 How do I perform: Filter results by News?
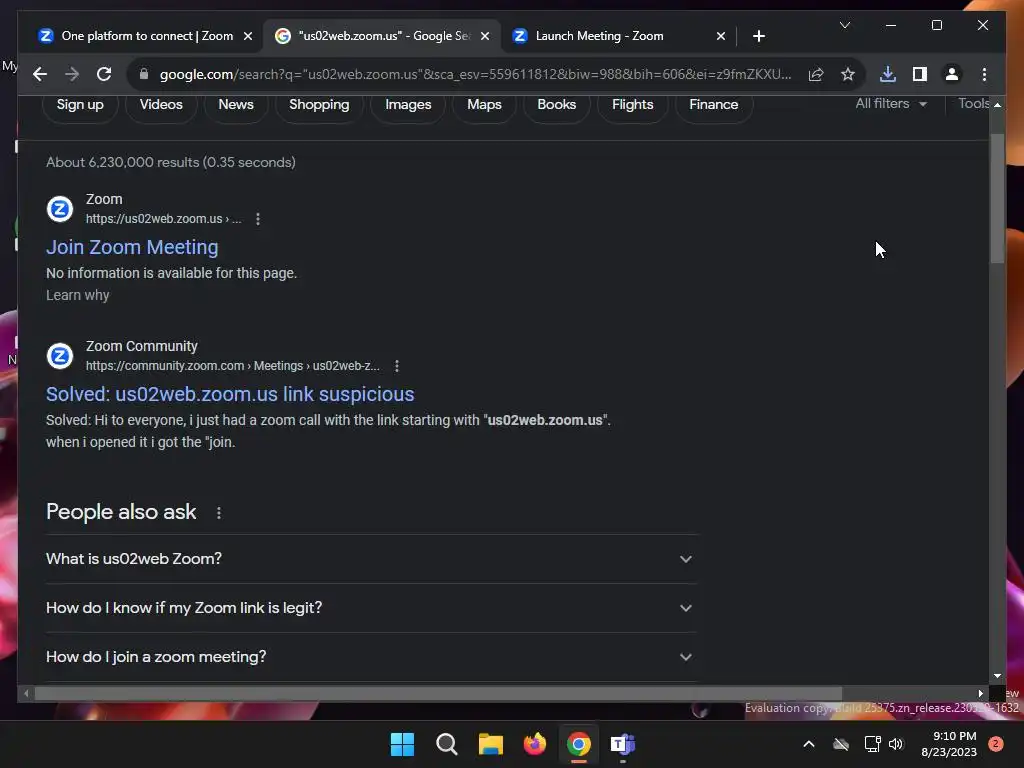[x=236, y=104]
